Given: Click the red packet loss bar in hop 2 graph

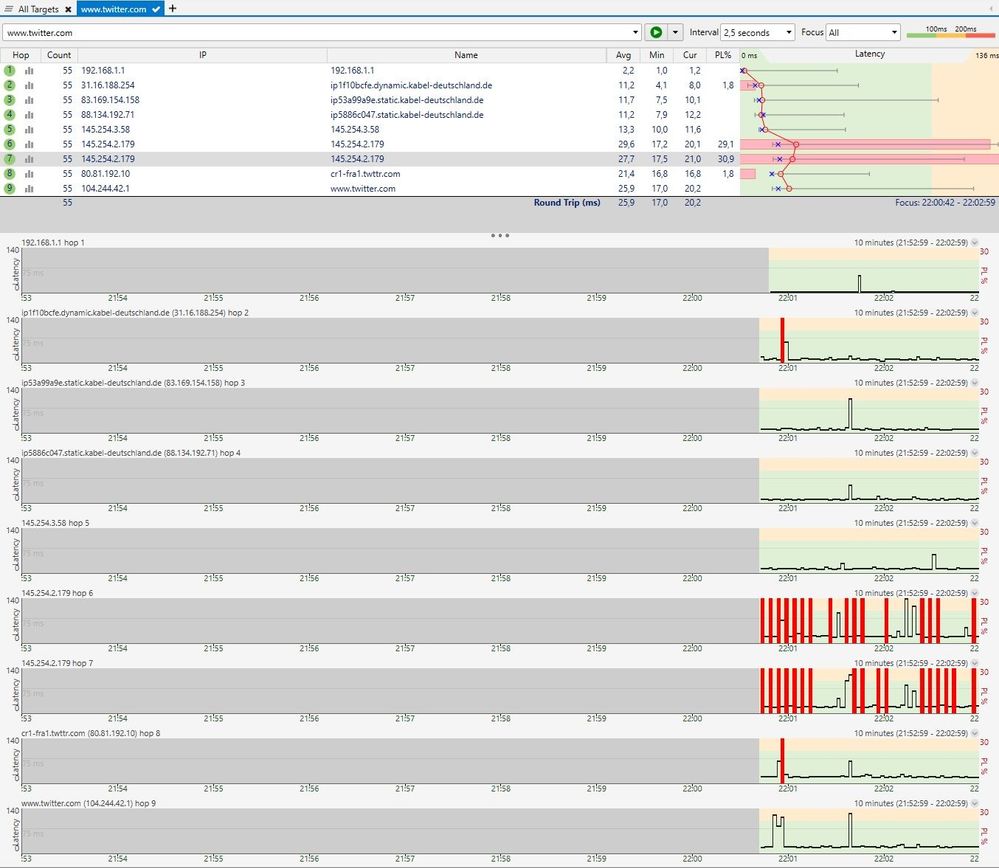Looking at the screenshot, I should click(782, 340).
